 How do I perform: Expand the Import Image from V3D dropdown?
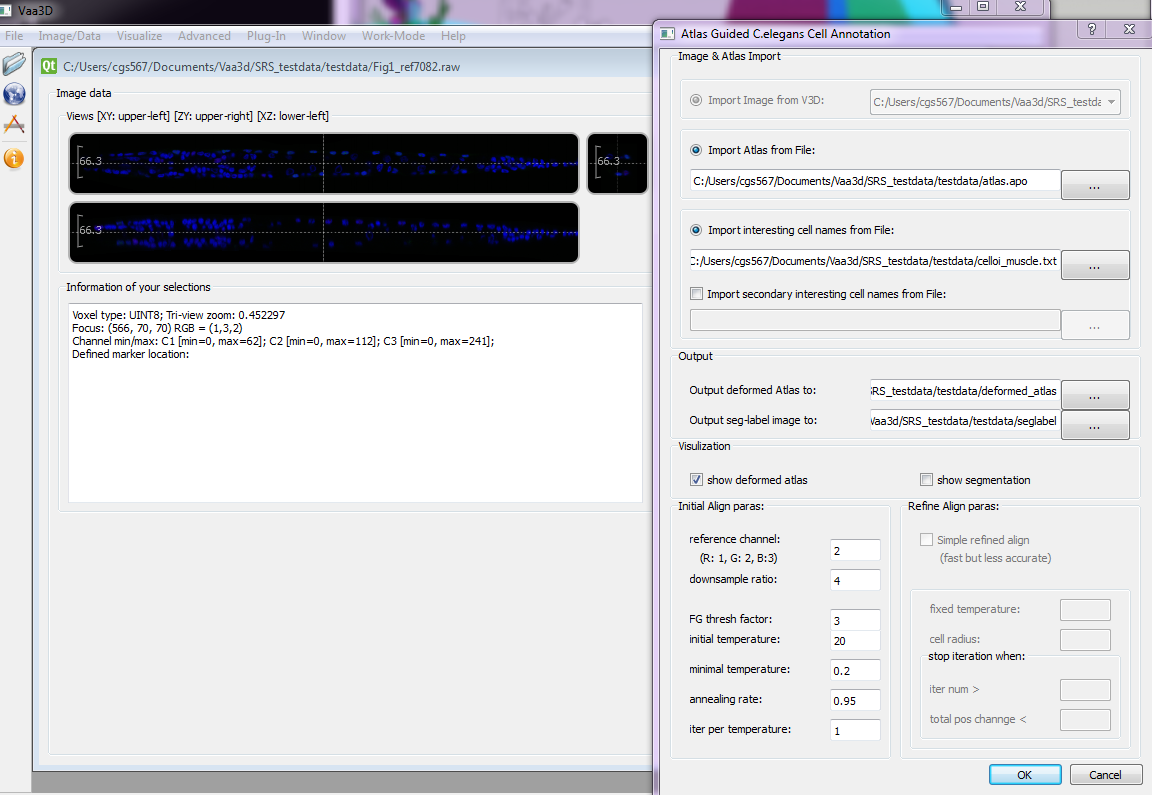[1108, 102]
